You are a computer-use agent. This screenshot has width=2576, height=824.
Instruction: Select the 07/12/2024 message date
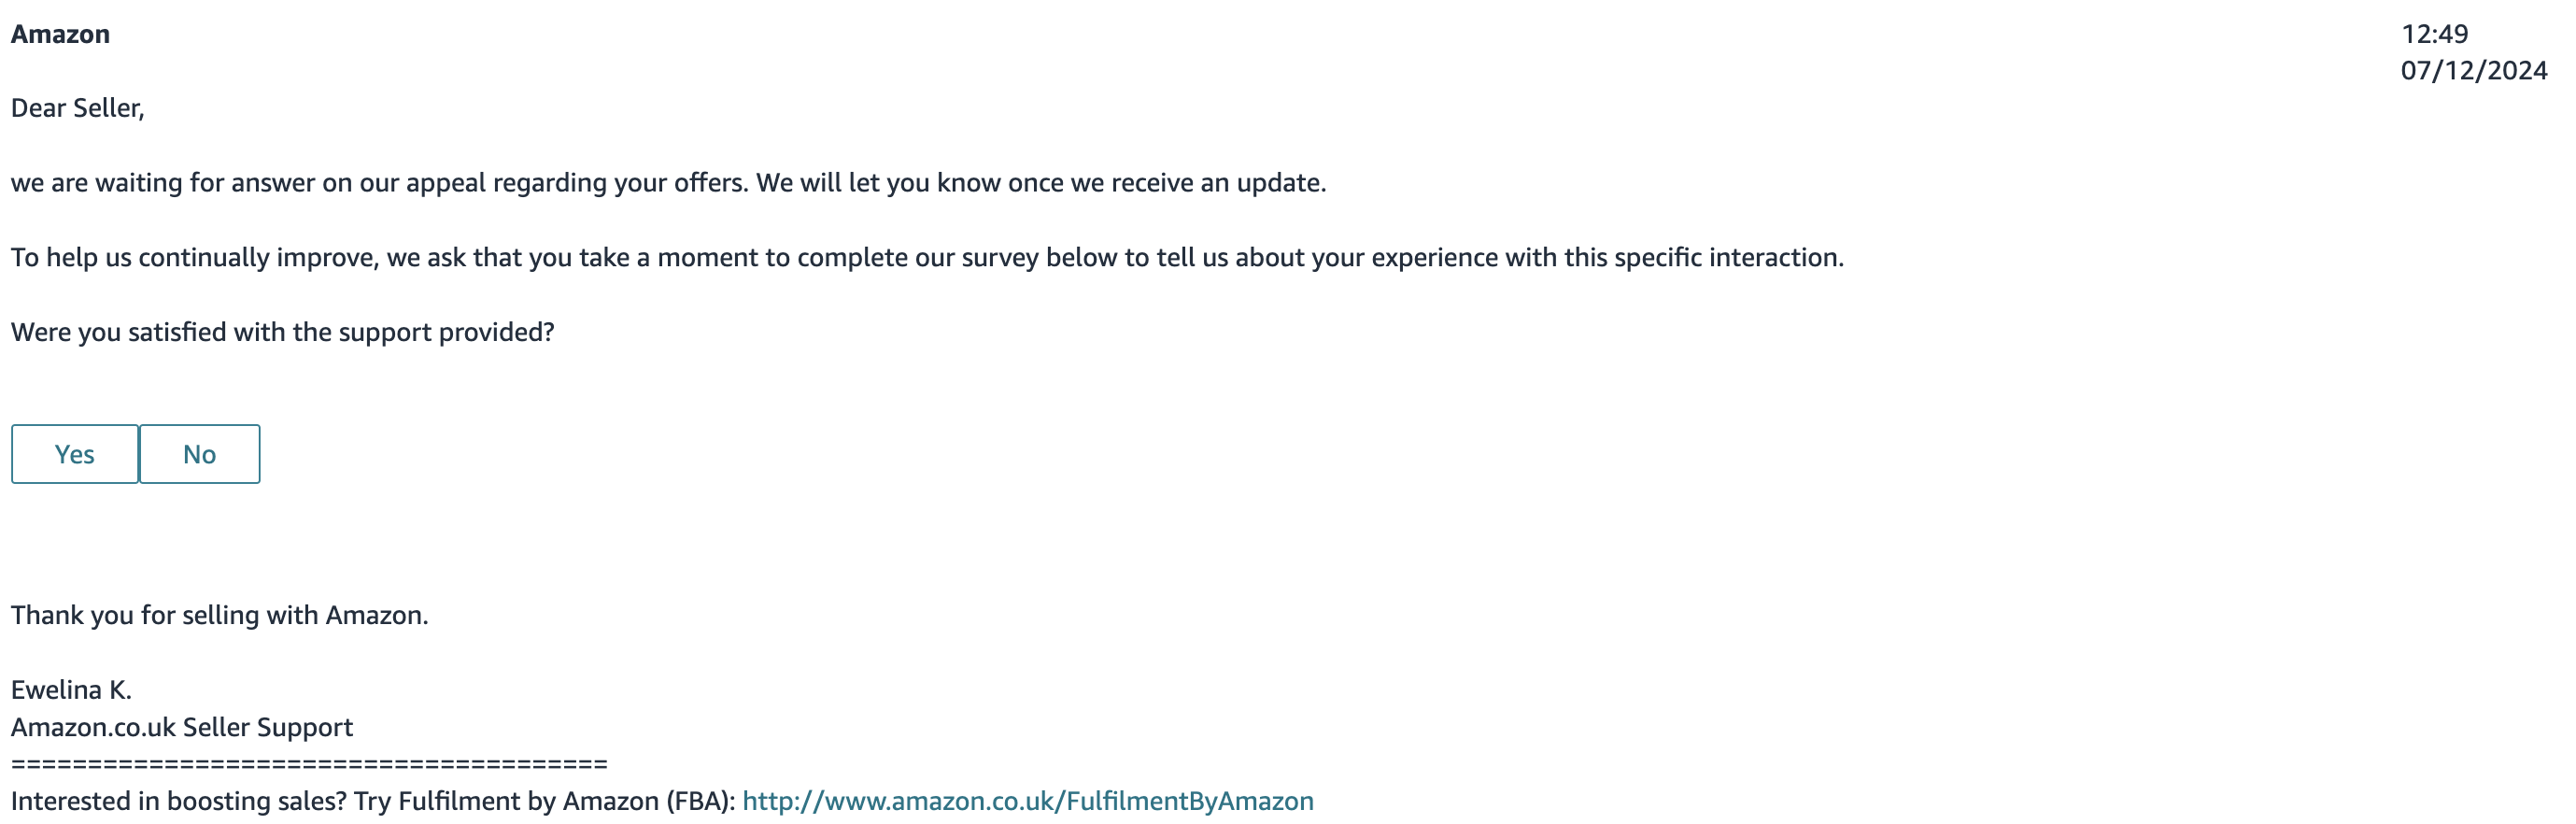[2474, 71]
